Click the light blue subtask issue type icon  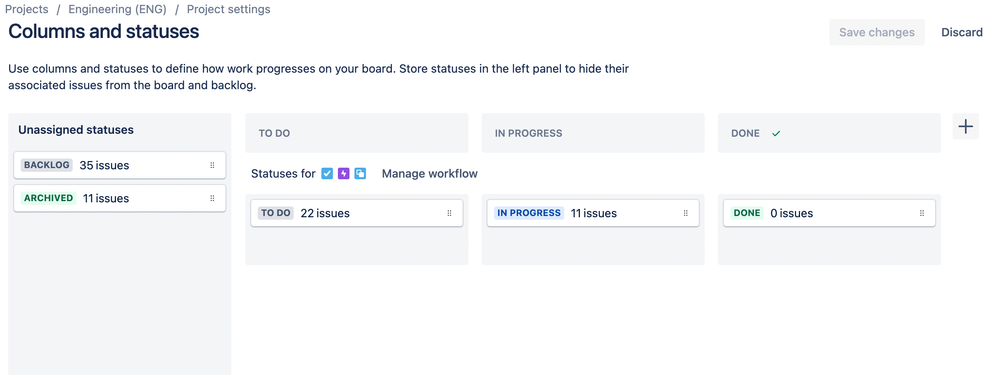[360, 173]
